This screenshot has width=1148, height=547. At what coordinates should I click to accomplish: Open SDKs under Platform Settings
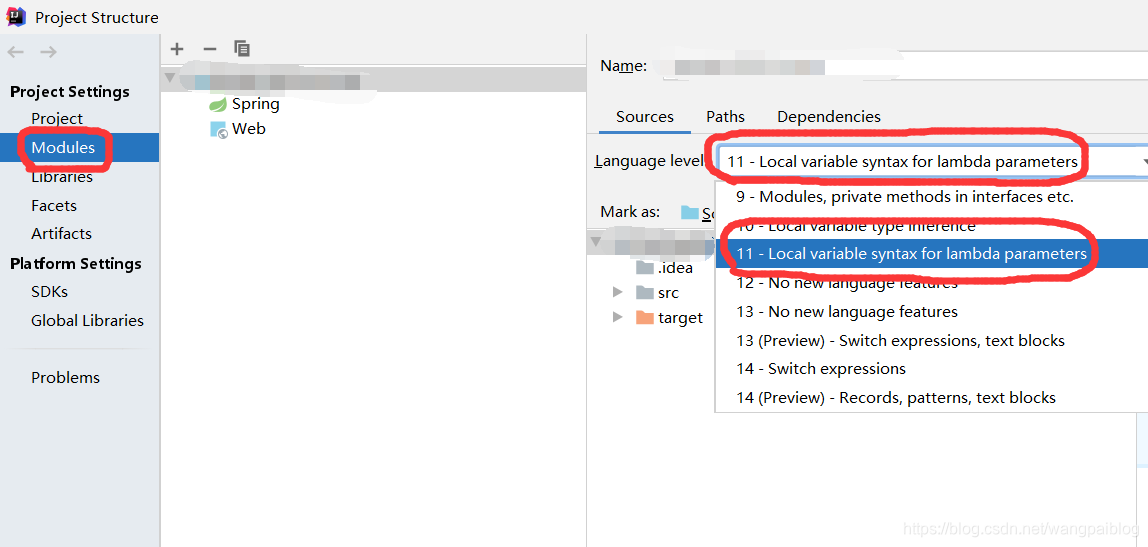coord(49,291)
